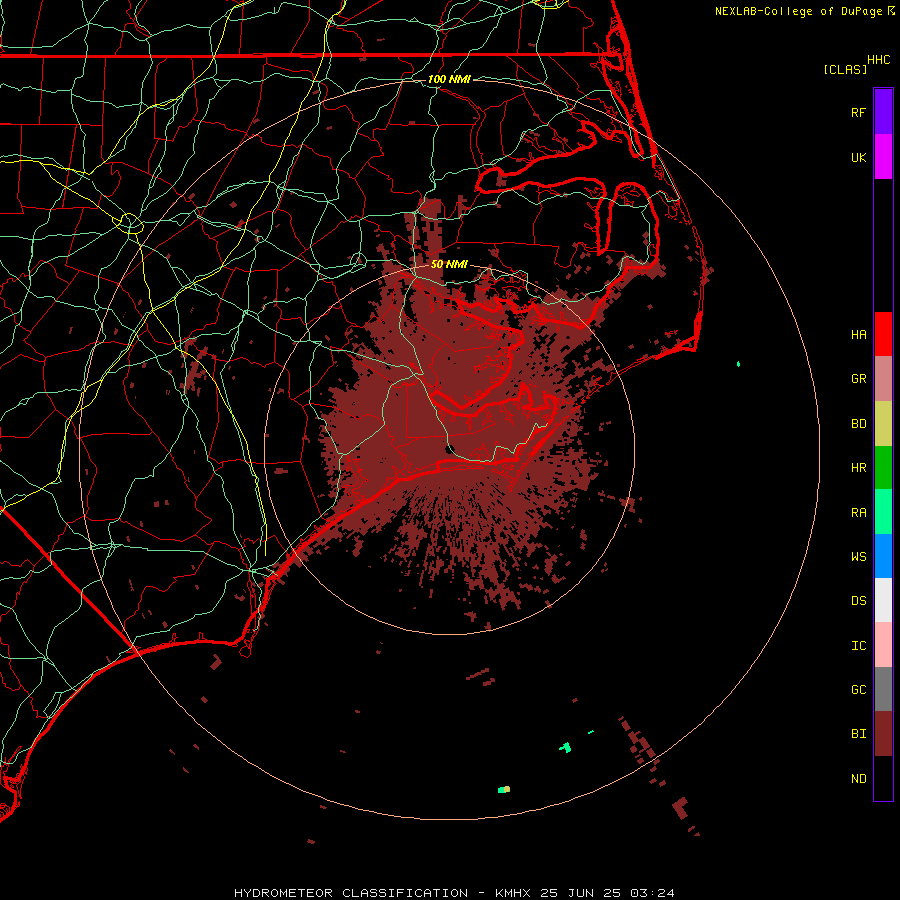Click the black radar site dot at center
The height and width of the screenshot is (900, 900).
point(450,448)
